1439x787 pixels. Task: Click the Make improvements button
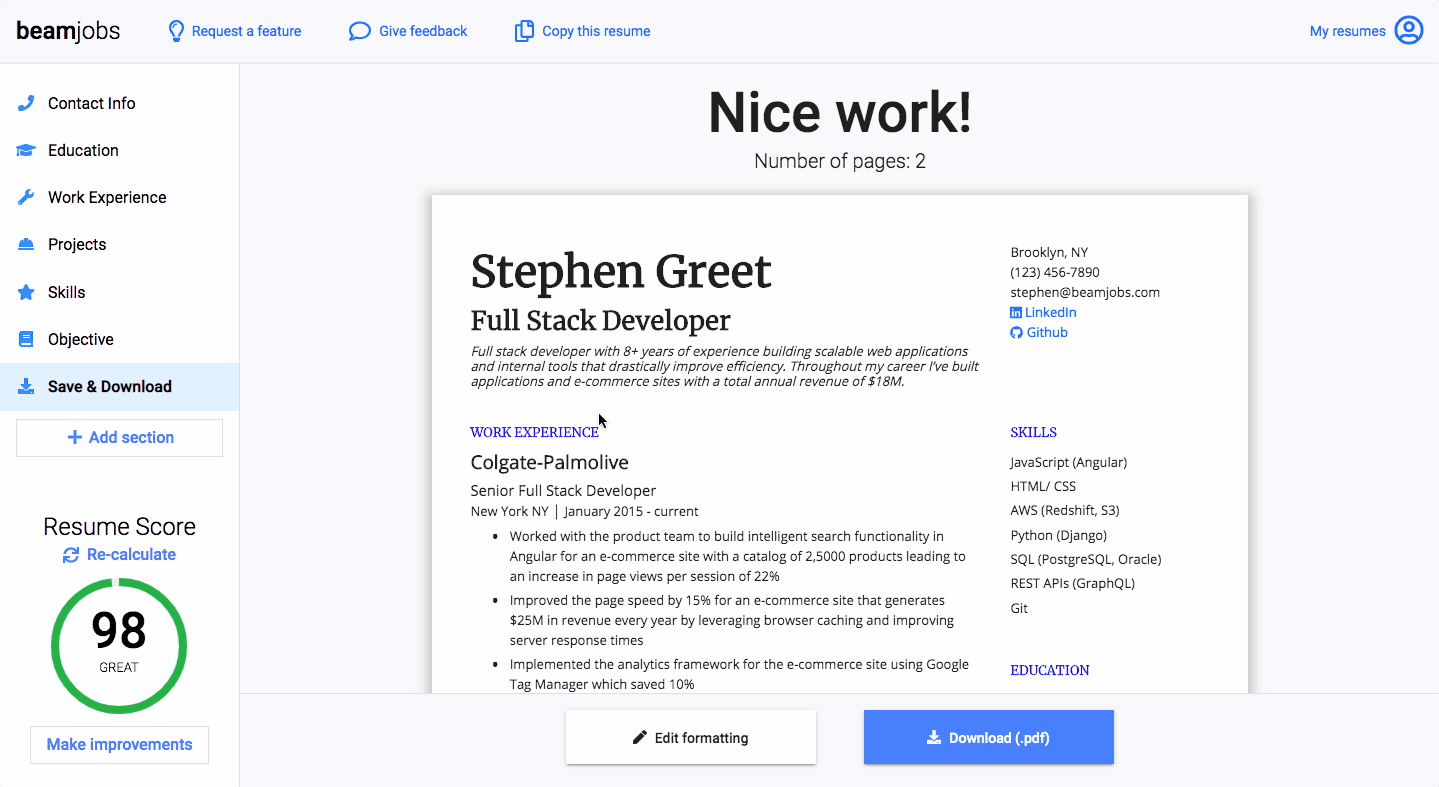click(119, 744)
